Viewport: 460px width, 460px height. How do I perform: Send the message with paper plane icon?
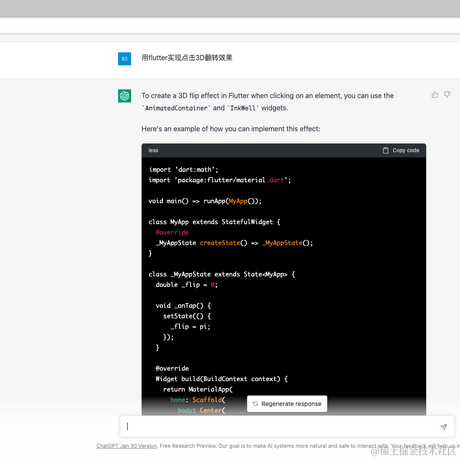click(443, 427)
